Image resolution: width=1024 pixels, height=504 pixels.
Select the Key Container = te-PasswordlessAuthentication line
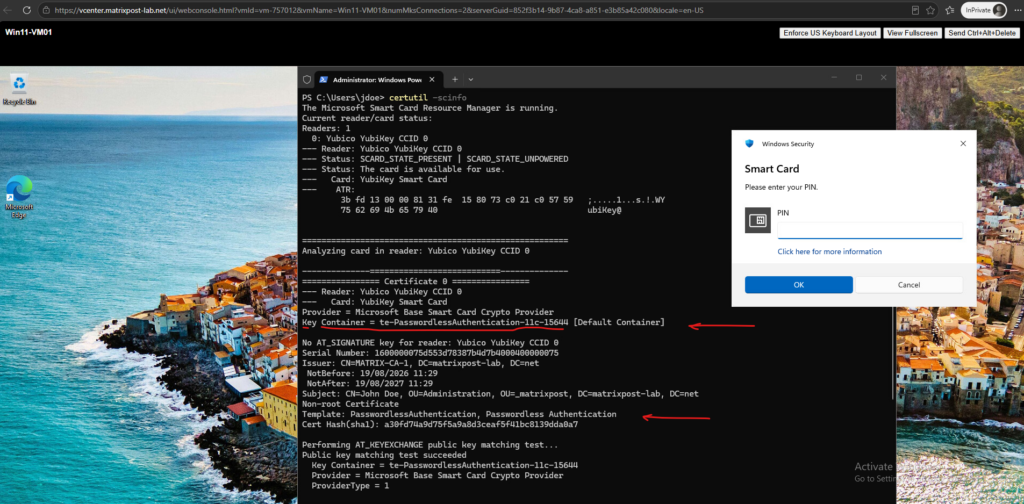coord(483,323)
